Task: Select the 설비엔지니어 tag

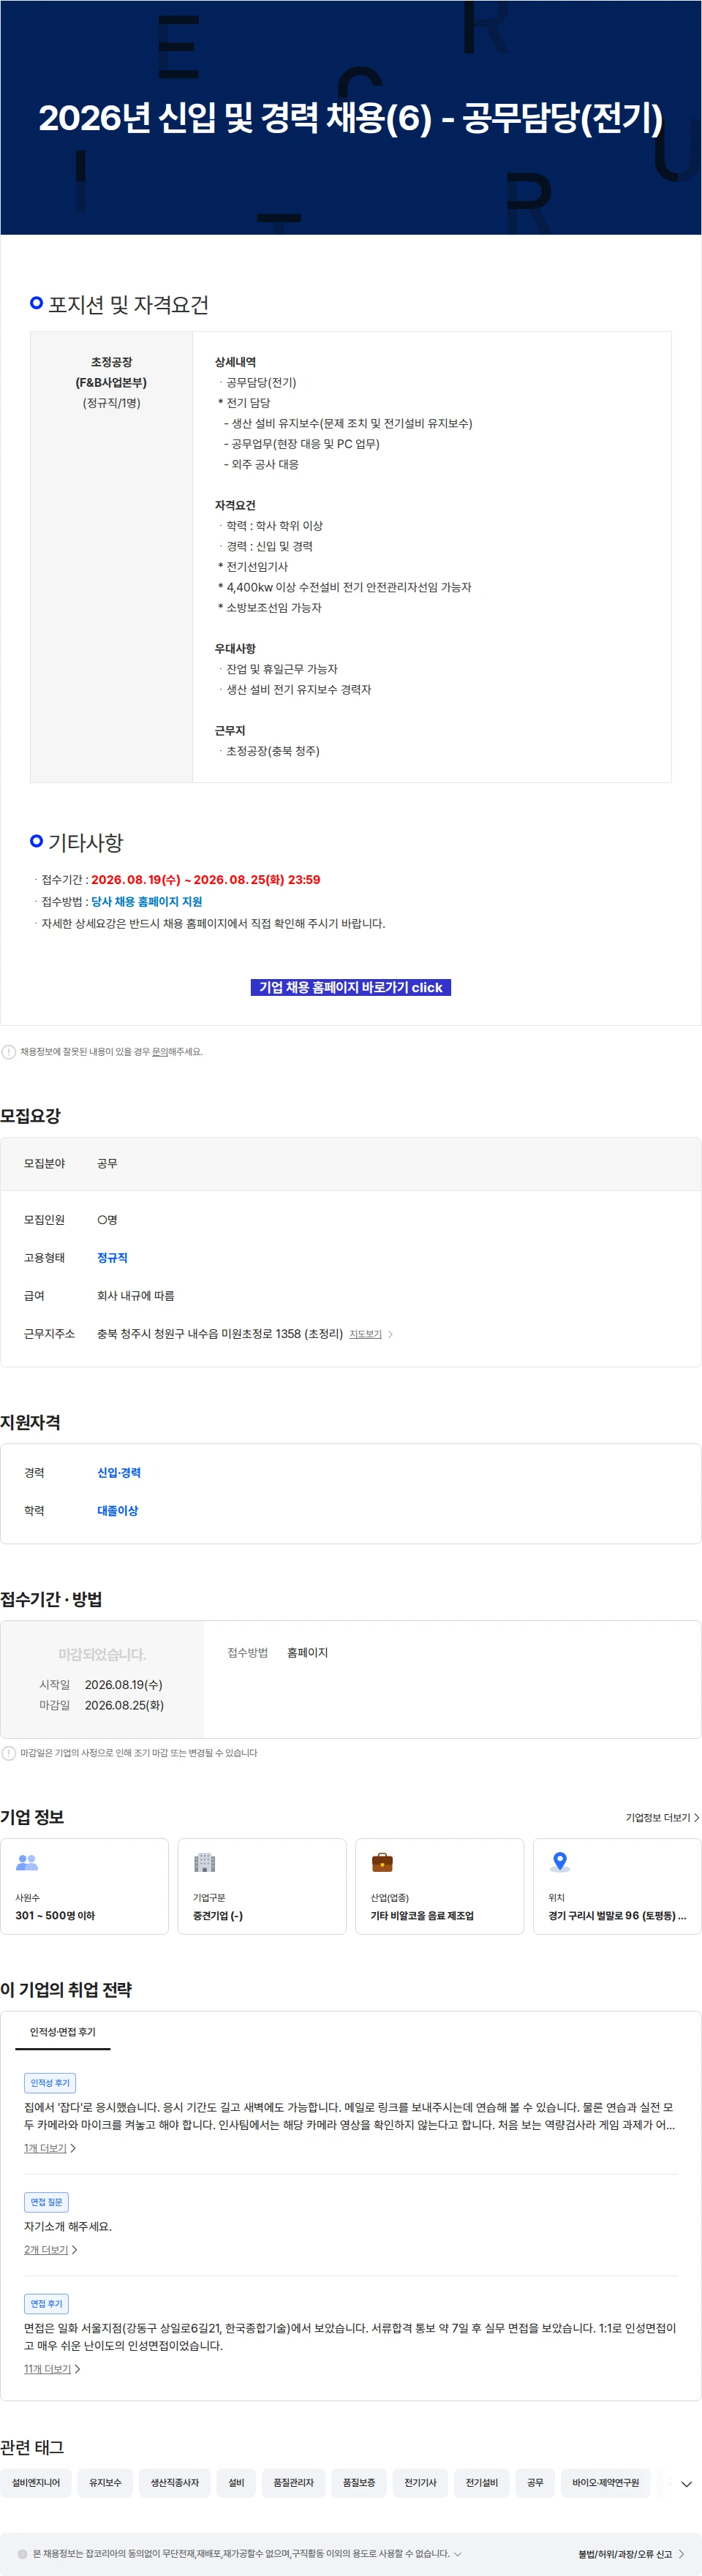Action: click(36, 2483)
